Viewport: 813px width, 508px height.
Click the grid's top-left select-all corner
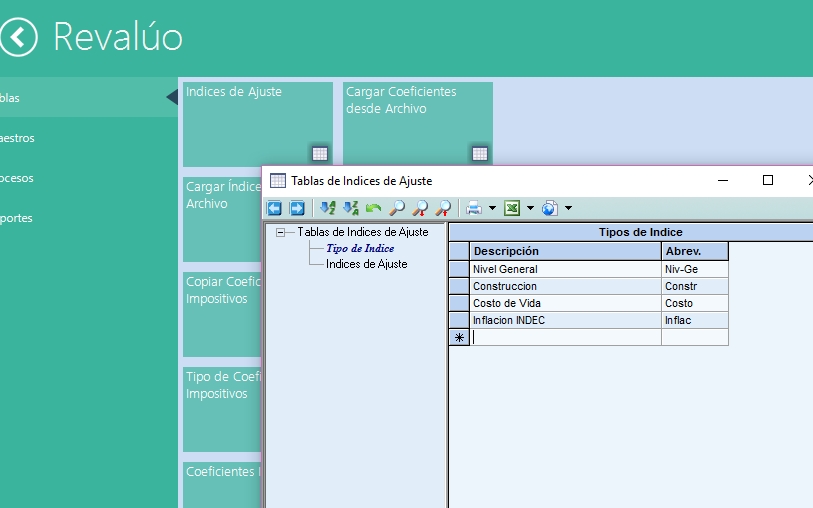click(459, 251)
